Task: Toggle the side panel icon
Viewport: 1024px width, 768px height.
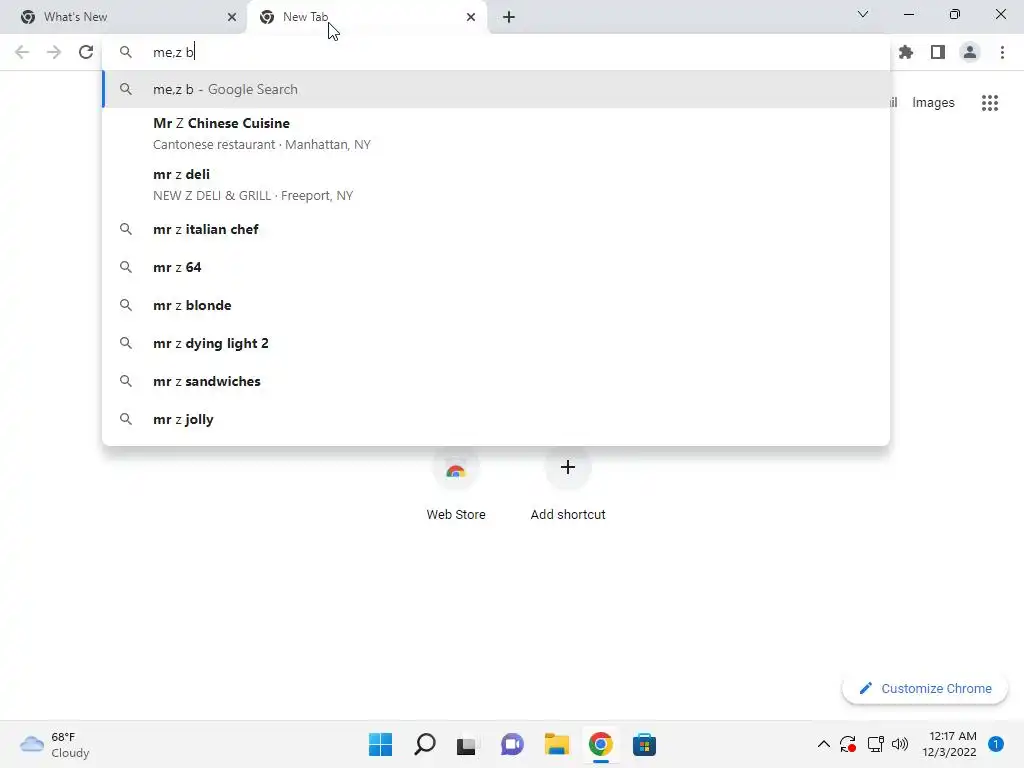Action: pyautogui.click(x=938, y=52)
